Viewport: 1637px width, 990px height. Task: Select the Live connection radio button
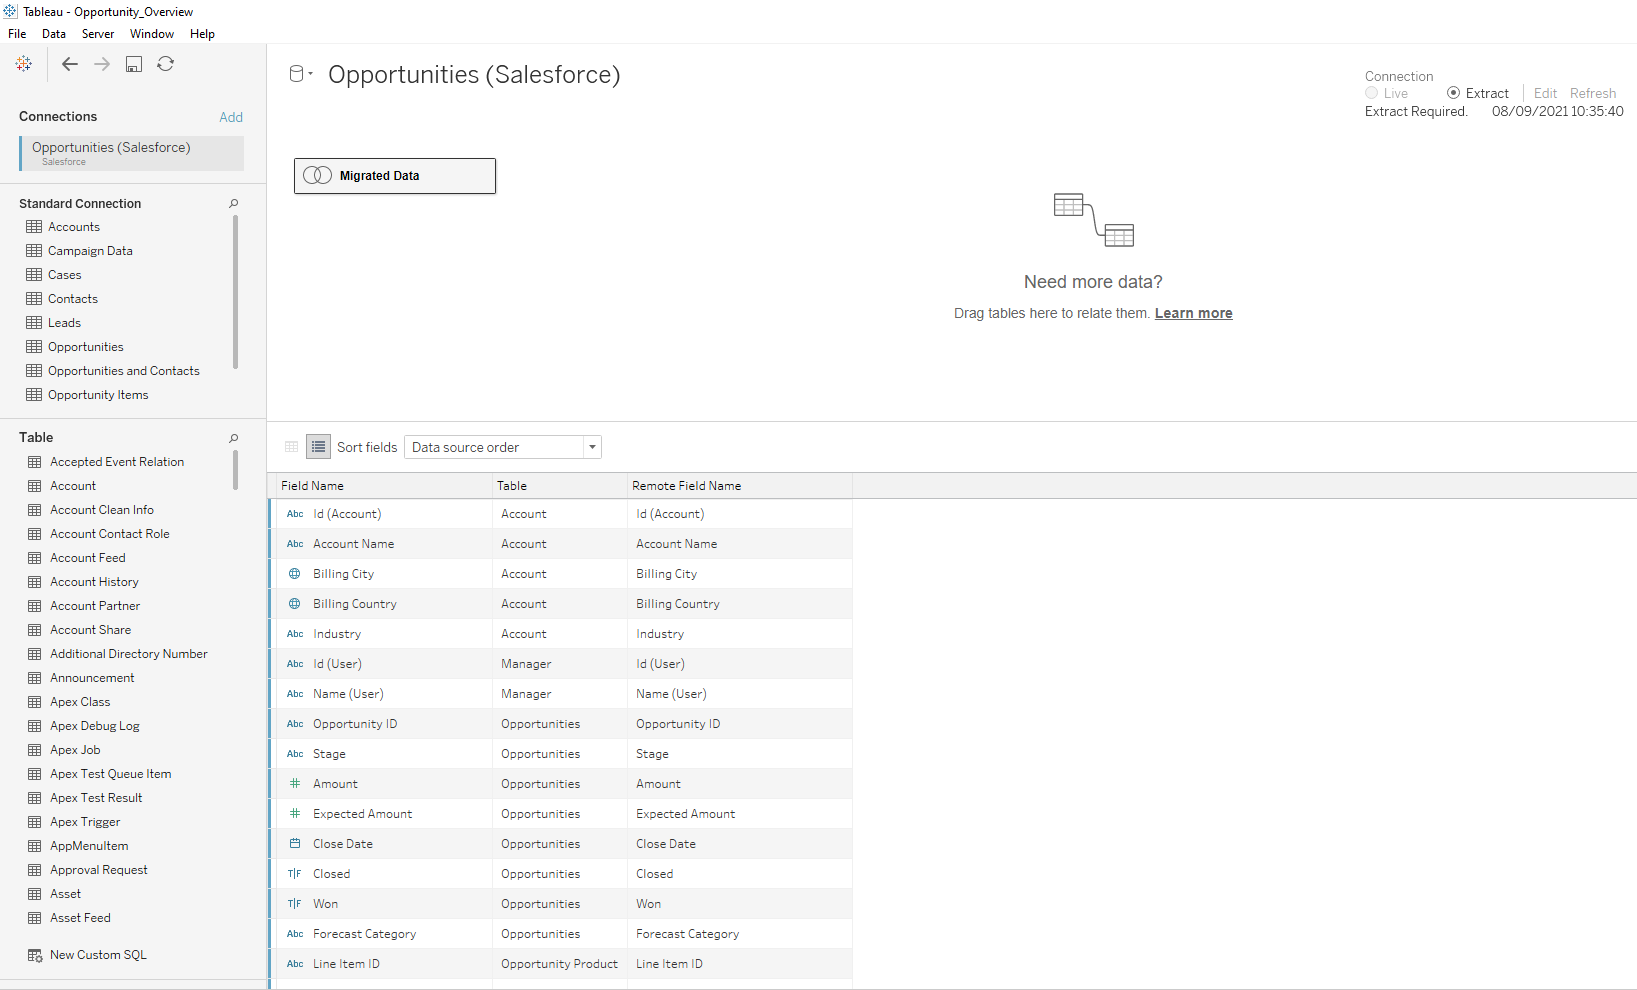point(1372,93)
